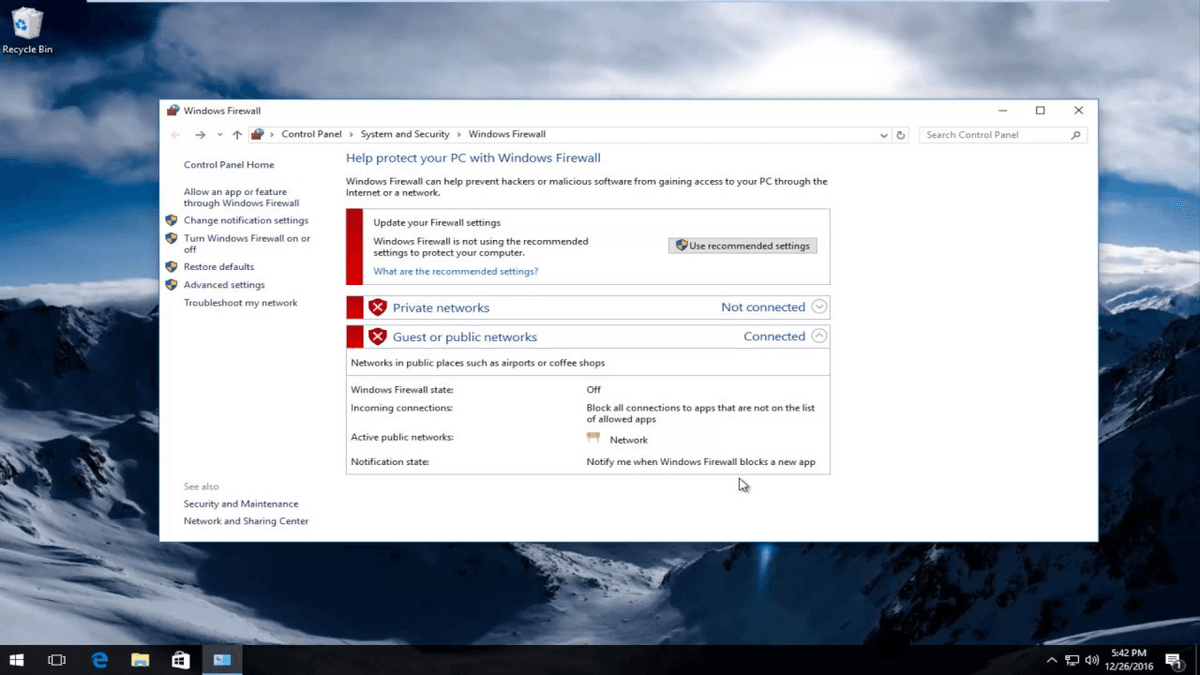Click the refresh button beside address bar

[x=901, y=135]
